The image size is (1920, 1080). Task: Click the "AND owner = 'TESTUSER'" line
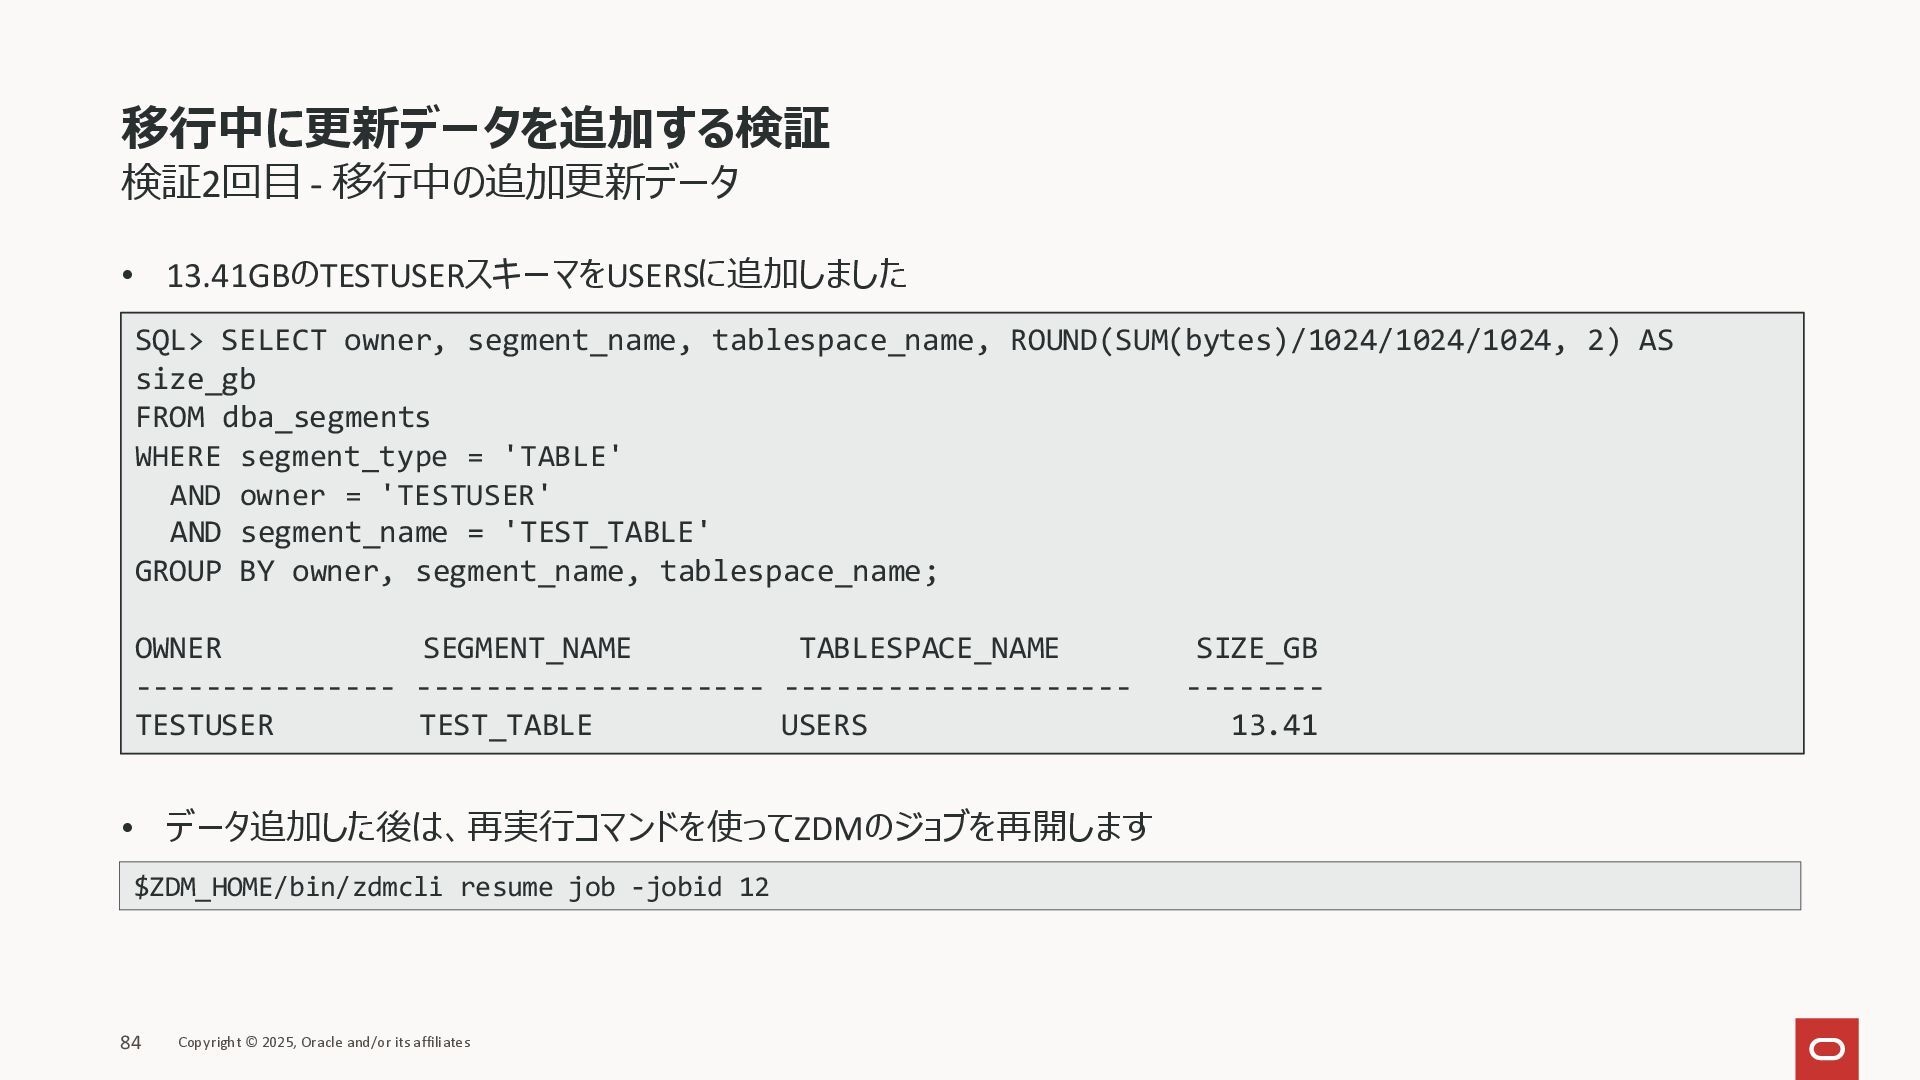(x=360, y=495)
